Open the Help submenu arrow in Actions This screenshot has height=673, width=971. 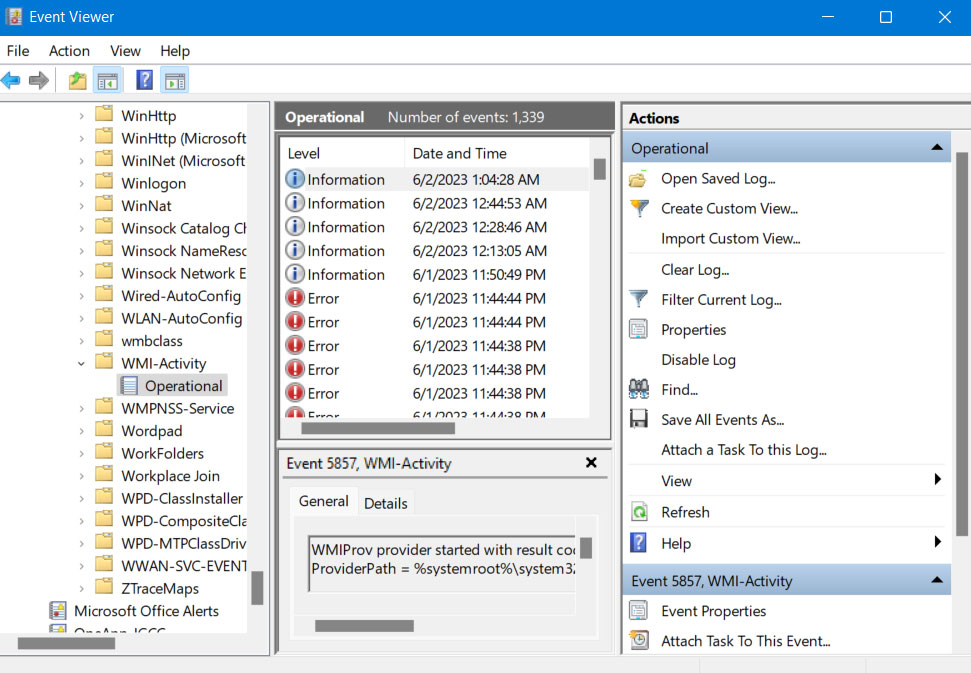(938, 542)
